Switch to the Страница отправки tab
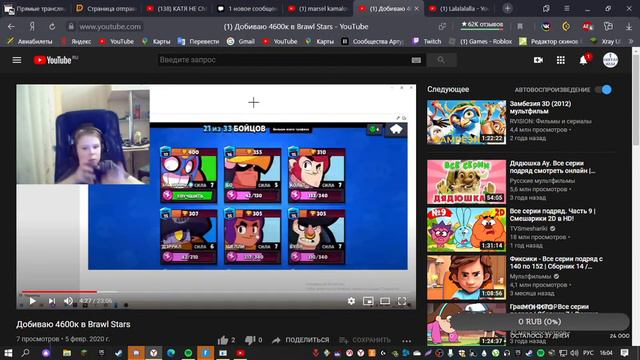 106,8
